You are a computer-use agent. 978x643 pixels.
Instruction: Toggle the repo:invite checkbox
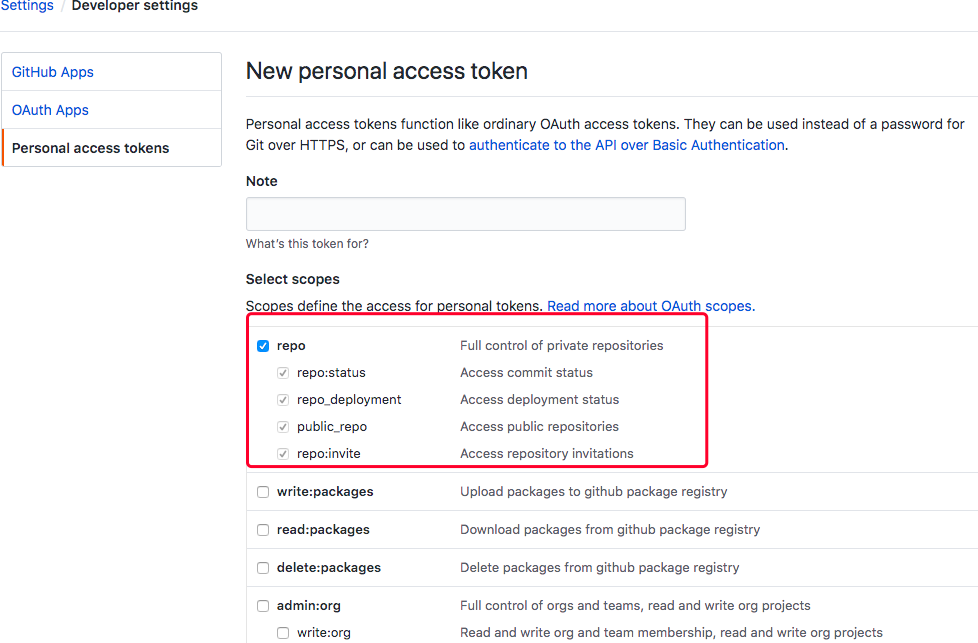click(283, 454)
